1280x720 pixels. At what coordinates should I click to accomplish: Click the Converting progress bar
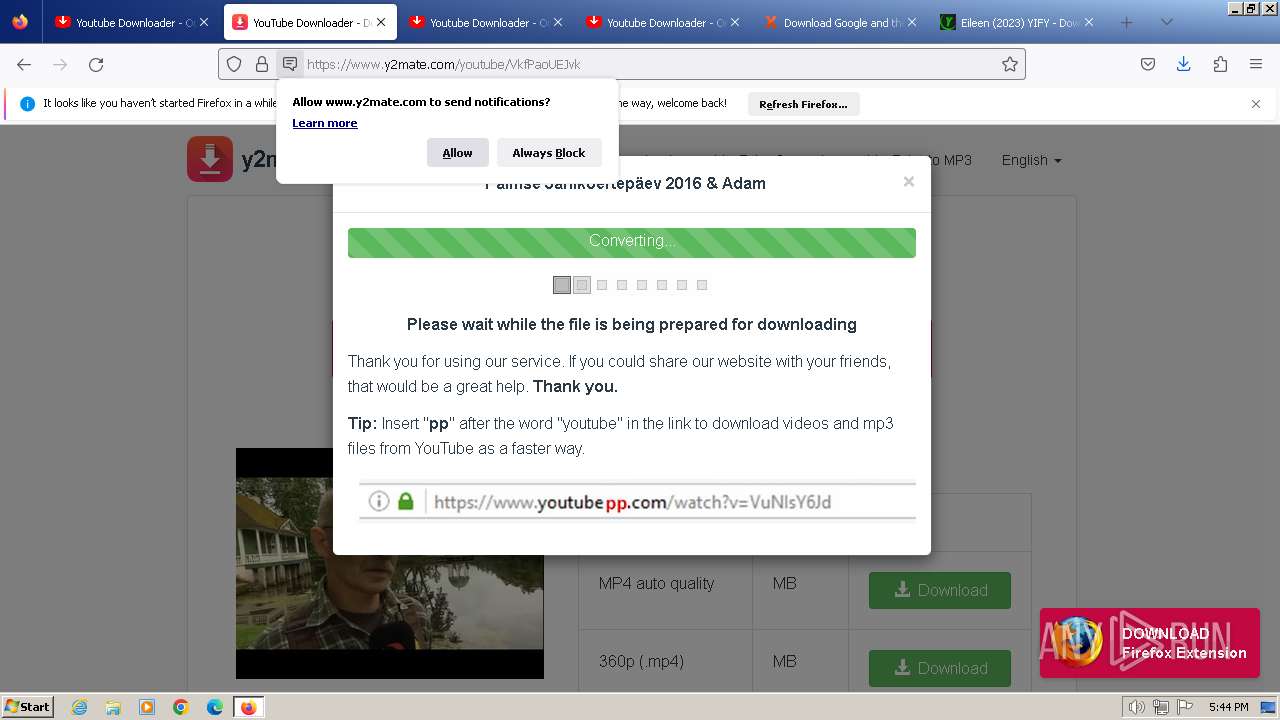point(632,242)
